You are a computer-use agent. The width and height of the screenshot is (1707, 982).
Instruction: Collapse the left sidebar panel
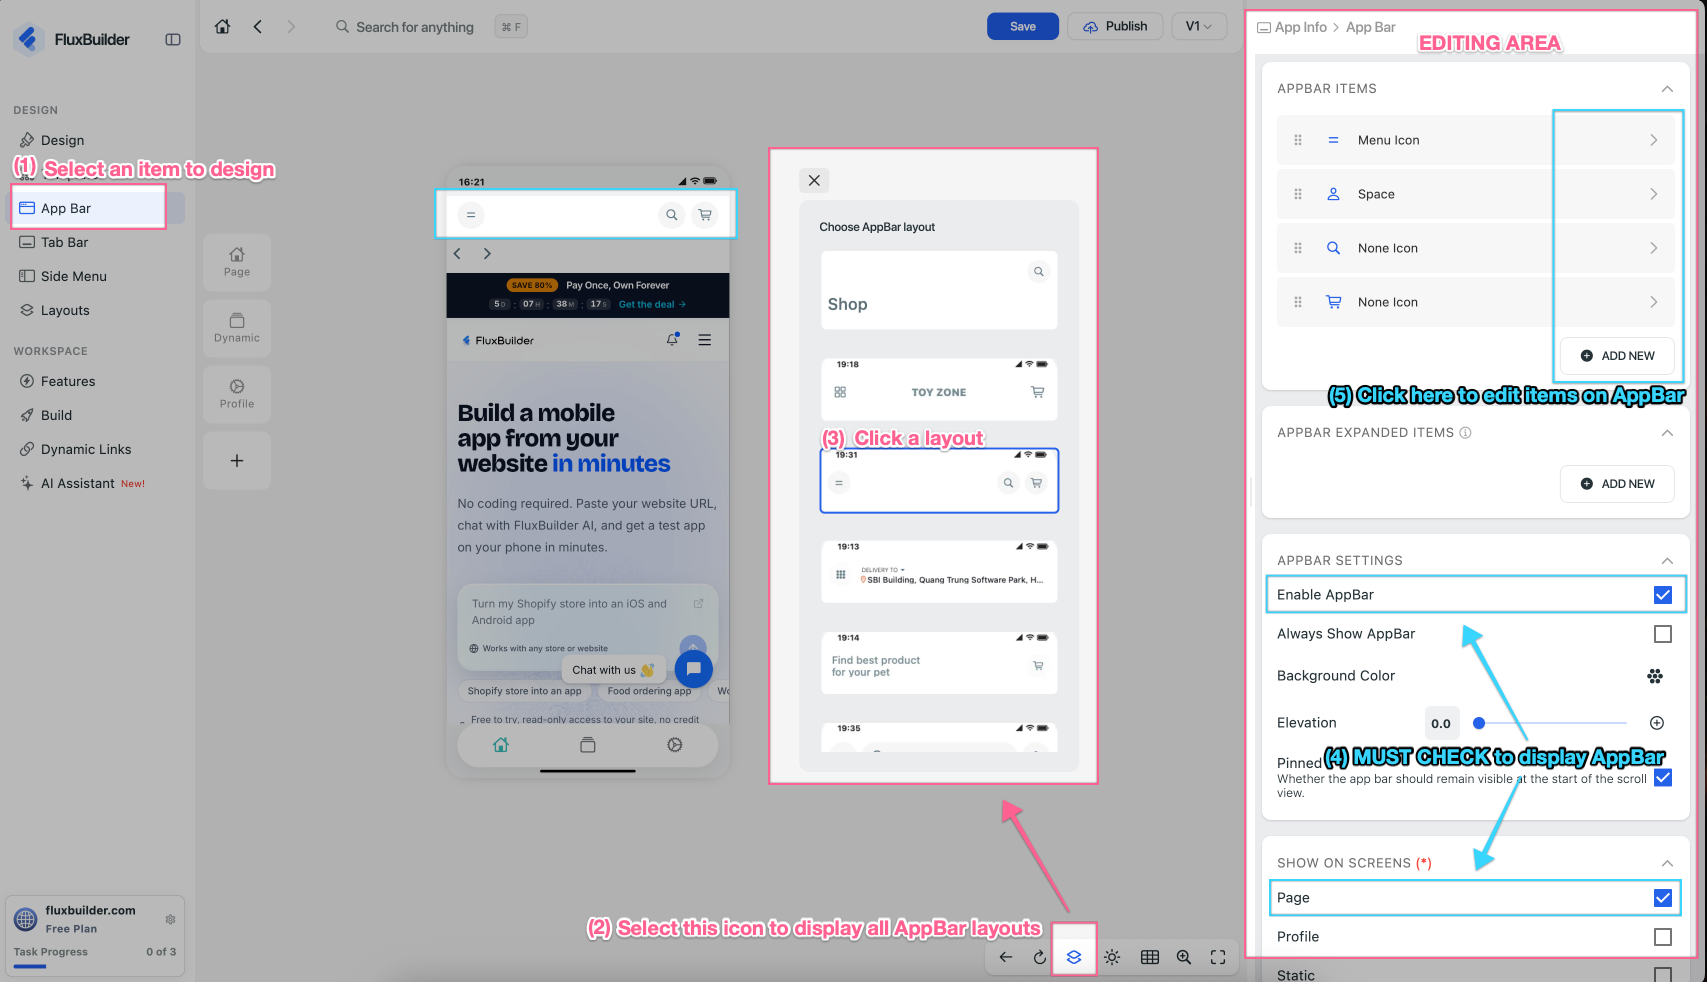173,40
